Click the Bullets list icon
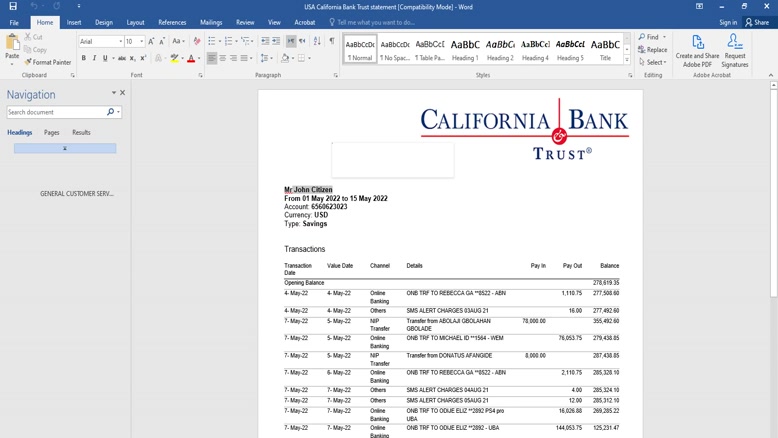This screenshot has width=778, height=438. (x=212, y=41)
